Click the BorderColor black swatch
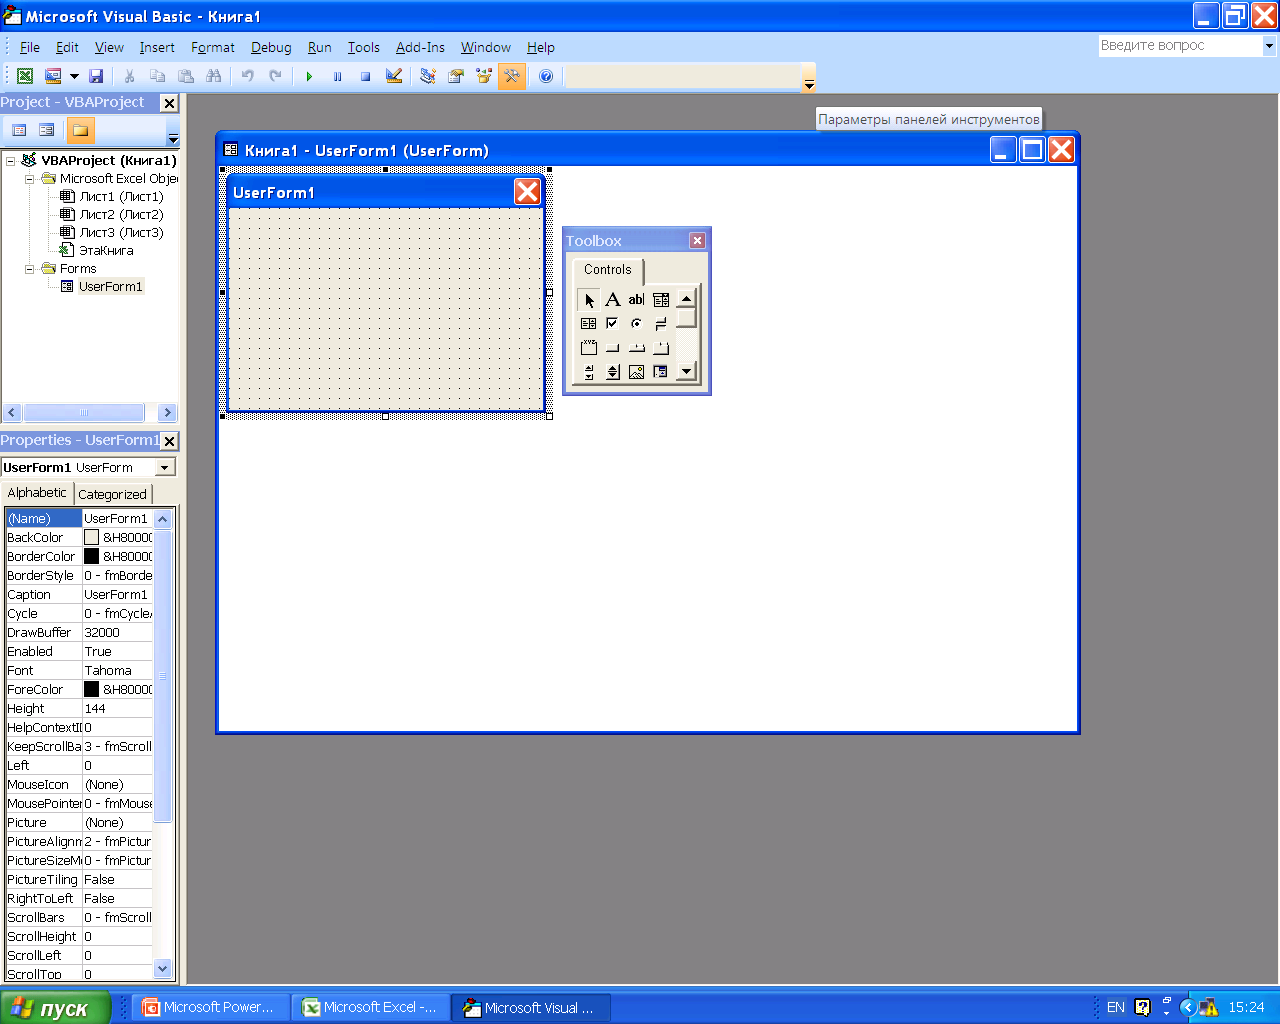Screen dimensions: 1280x1024 92,556
